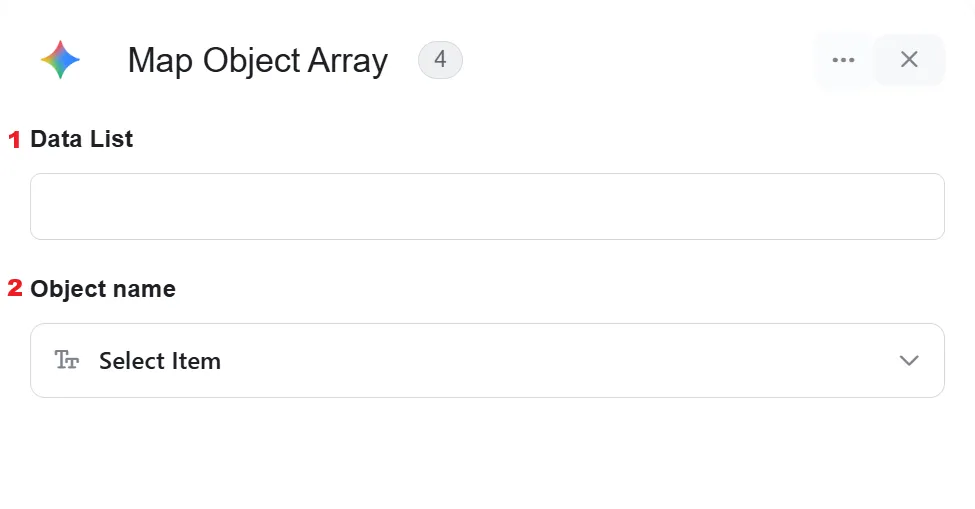Click the step number 4 badge
This screenshot has height=509, width=975.
pos(440,60)
